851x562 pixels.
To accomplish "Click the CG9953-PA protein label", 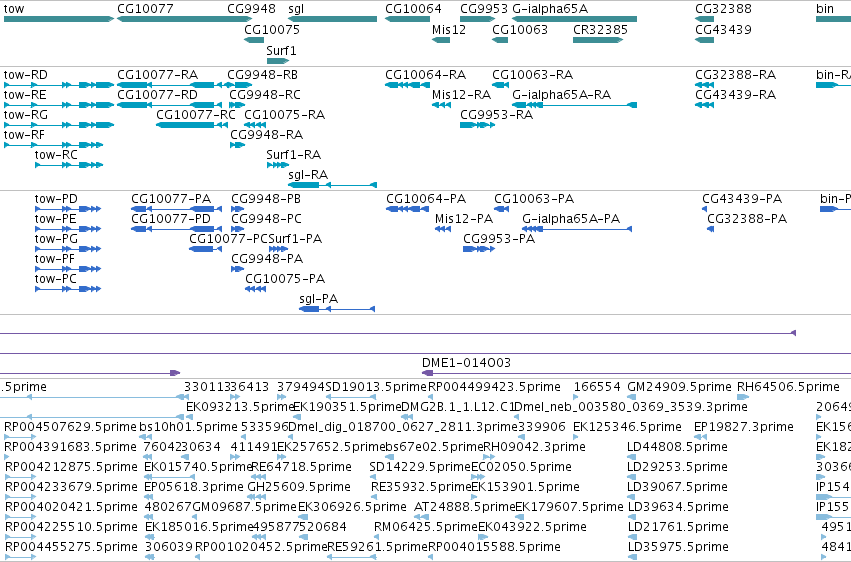I will click(499, 239).
